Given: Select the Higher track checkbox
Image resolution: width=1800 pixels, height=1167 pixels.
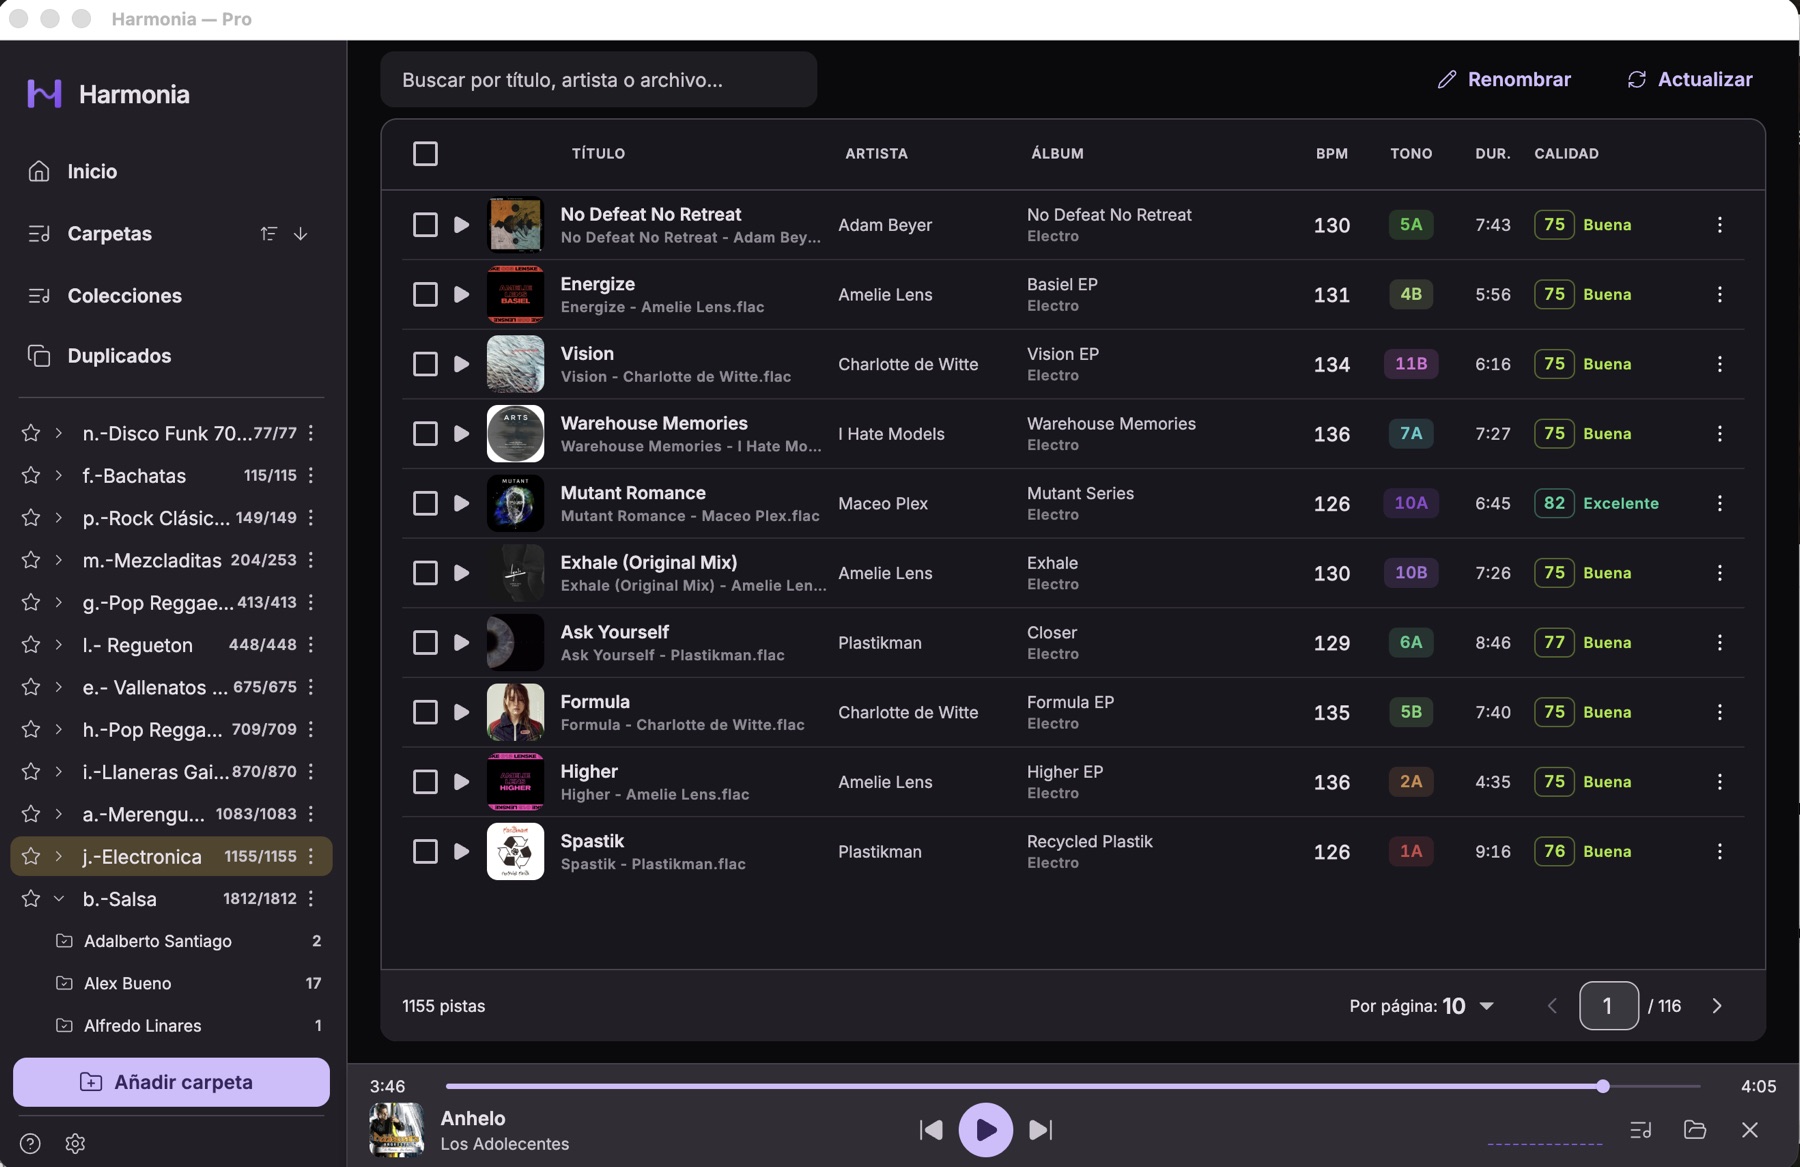Looking at the screenshot, I should coord(425,782).
